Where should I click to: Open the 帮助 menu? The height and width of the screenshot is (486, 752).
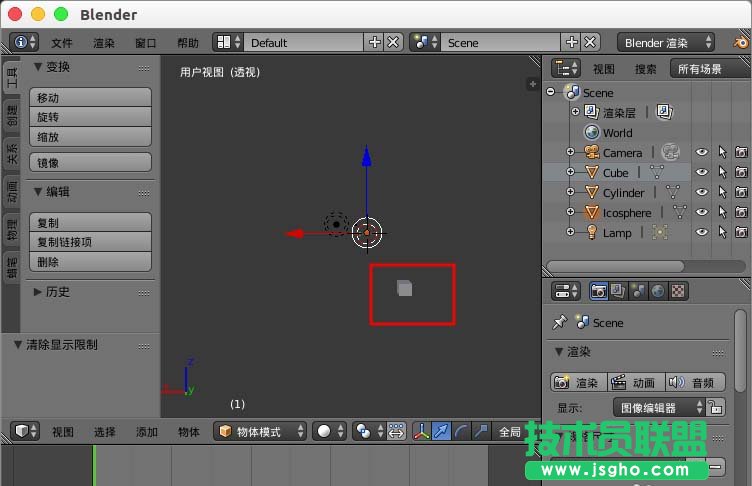[x=188, y=43]
